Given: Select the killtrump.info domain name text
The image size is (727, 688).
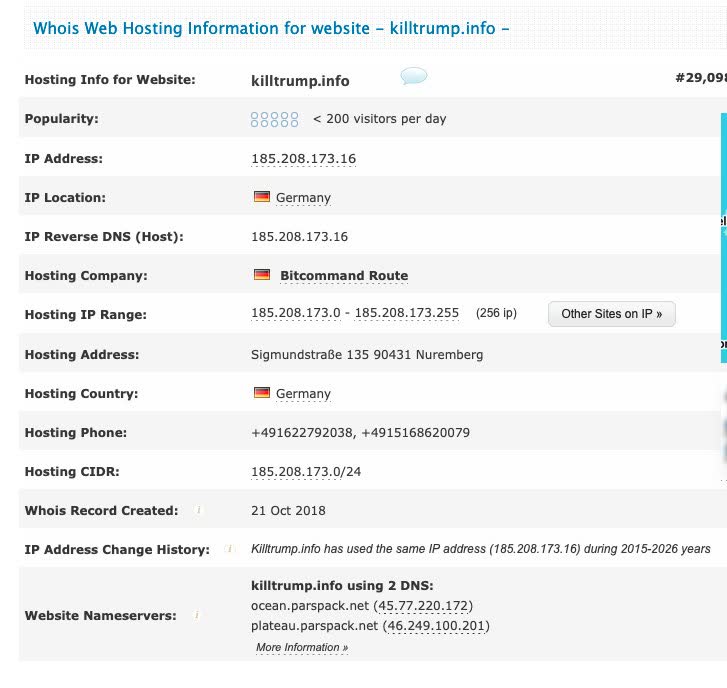Looking at the screenshot, I should click(x=300, y=81).
